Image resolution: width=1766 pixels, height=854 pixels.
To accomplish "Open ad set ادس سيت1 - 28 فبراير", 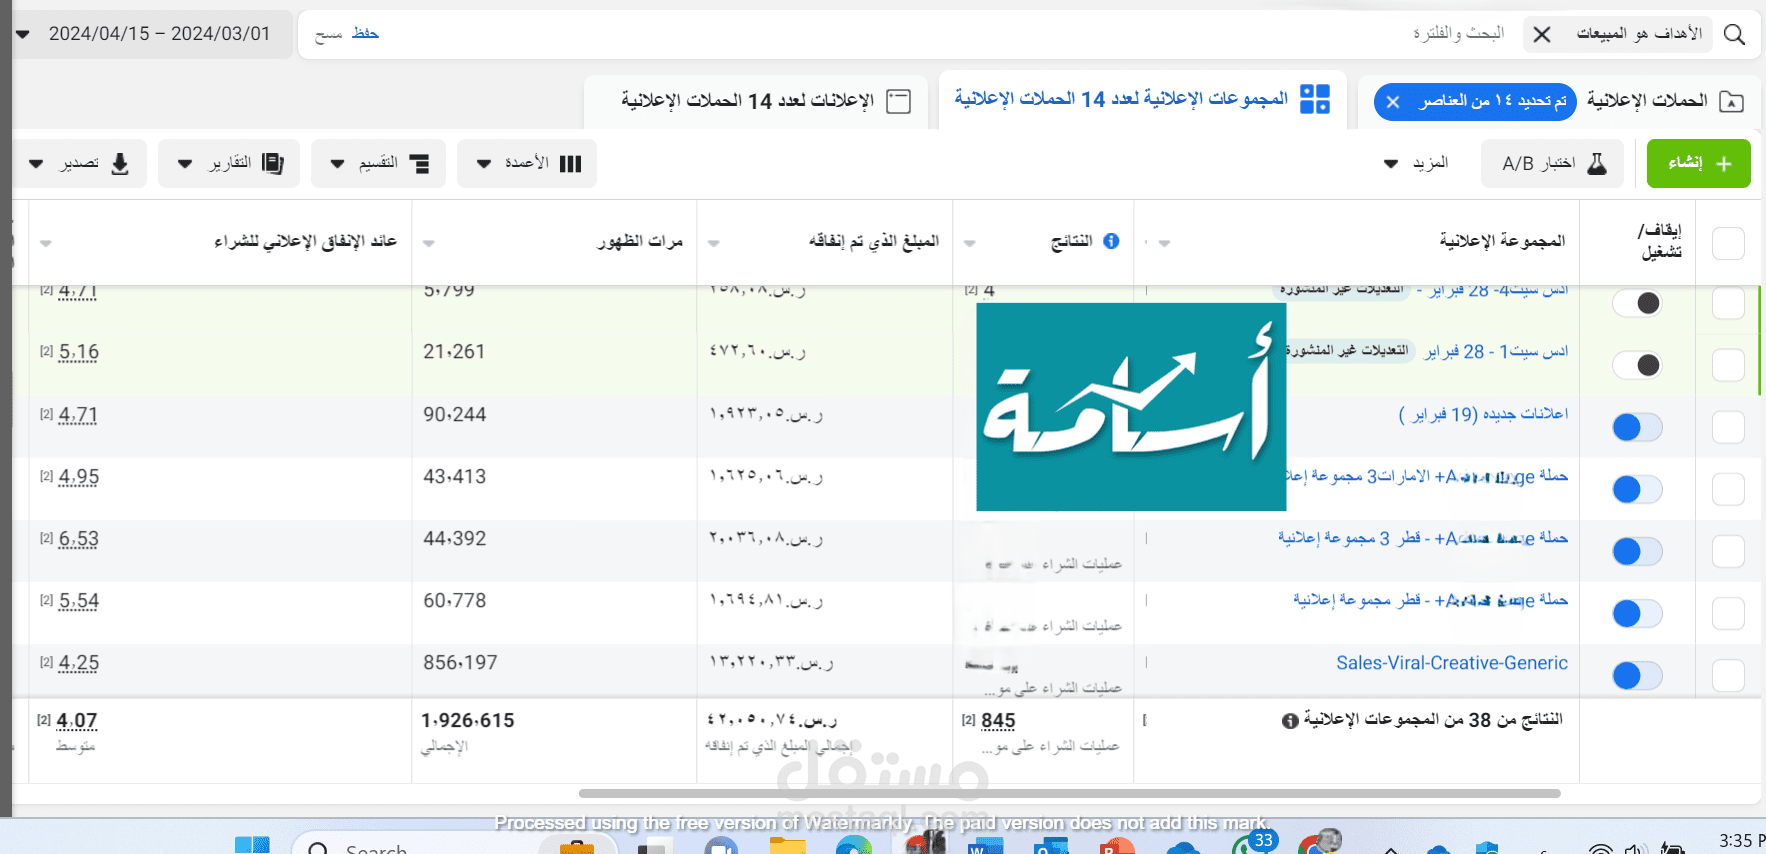I will pos(1497,352).
